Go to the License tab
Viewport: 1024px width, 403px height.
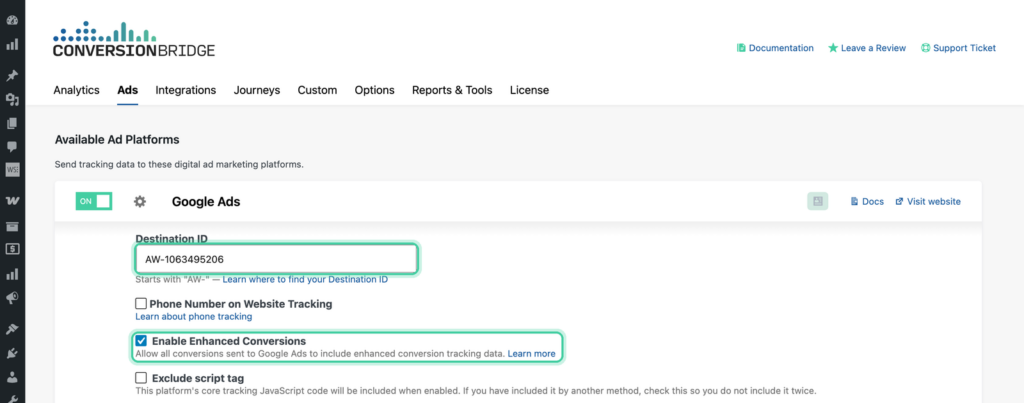(529, 90)
